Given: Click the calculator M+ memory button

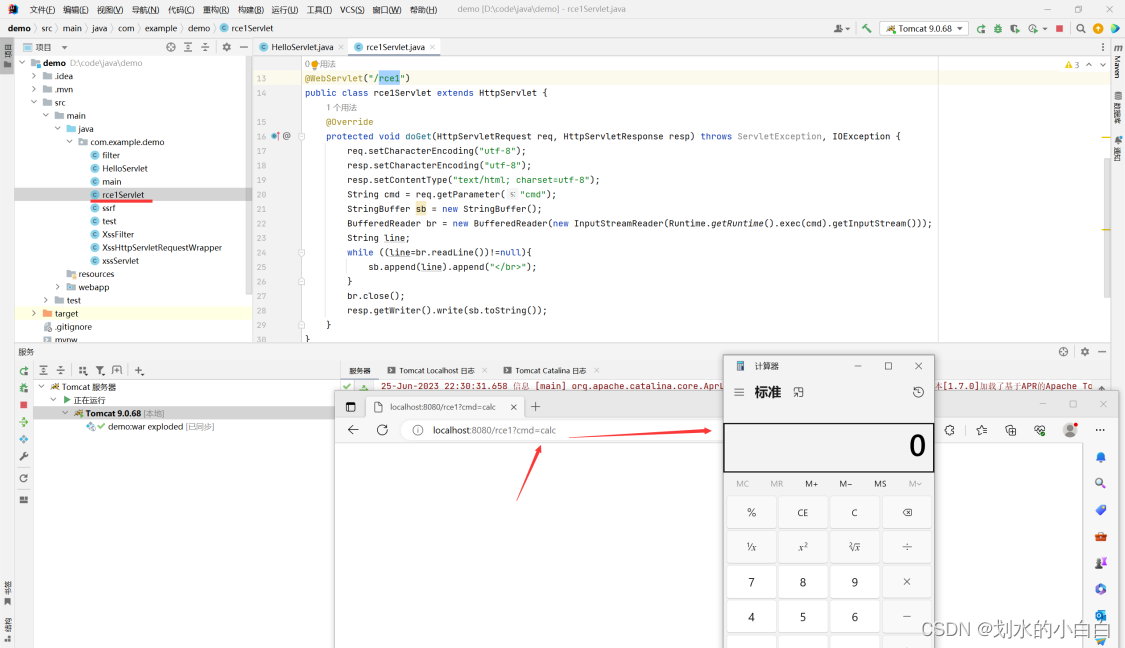Looking at the screenshot, I should [811, 484].
